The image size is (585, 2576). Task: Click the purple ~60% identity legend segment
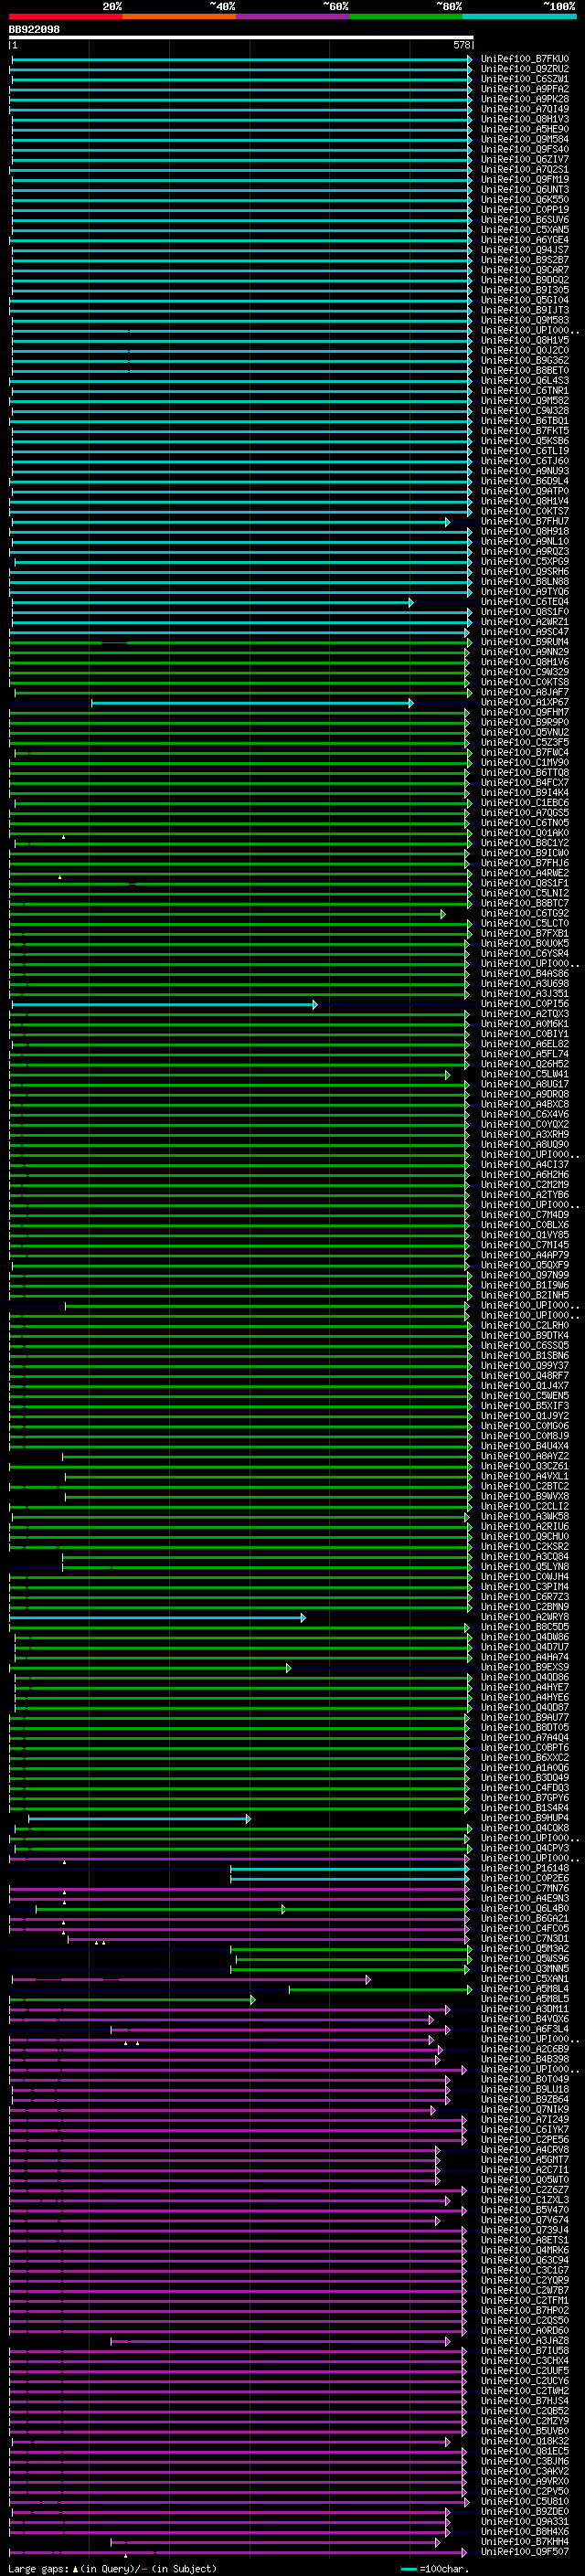point(293,17)
